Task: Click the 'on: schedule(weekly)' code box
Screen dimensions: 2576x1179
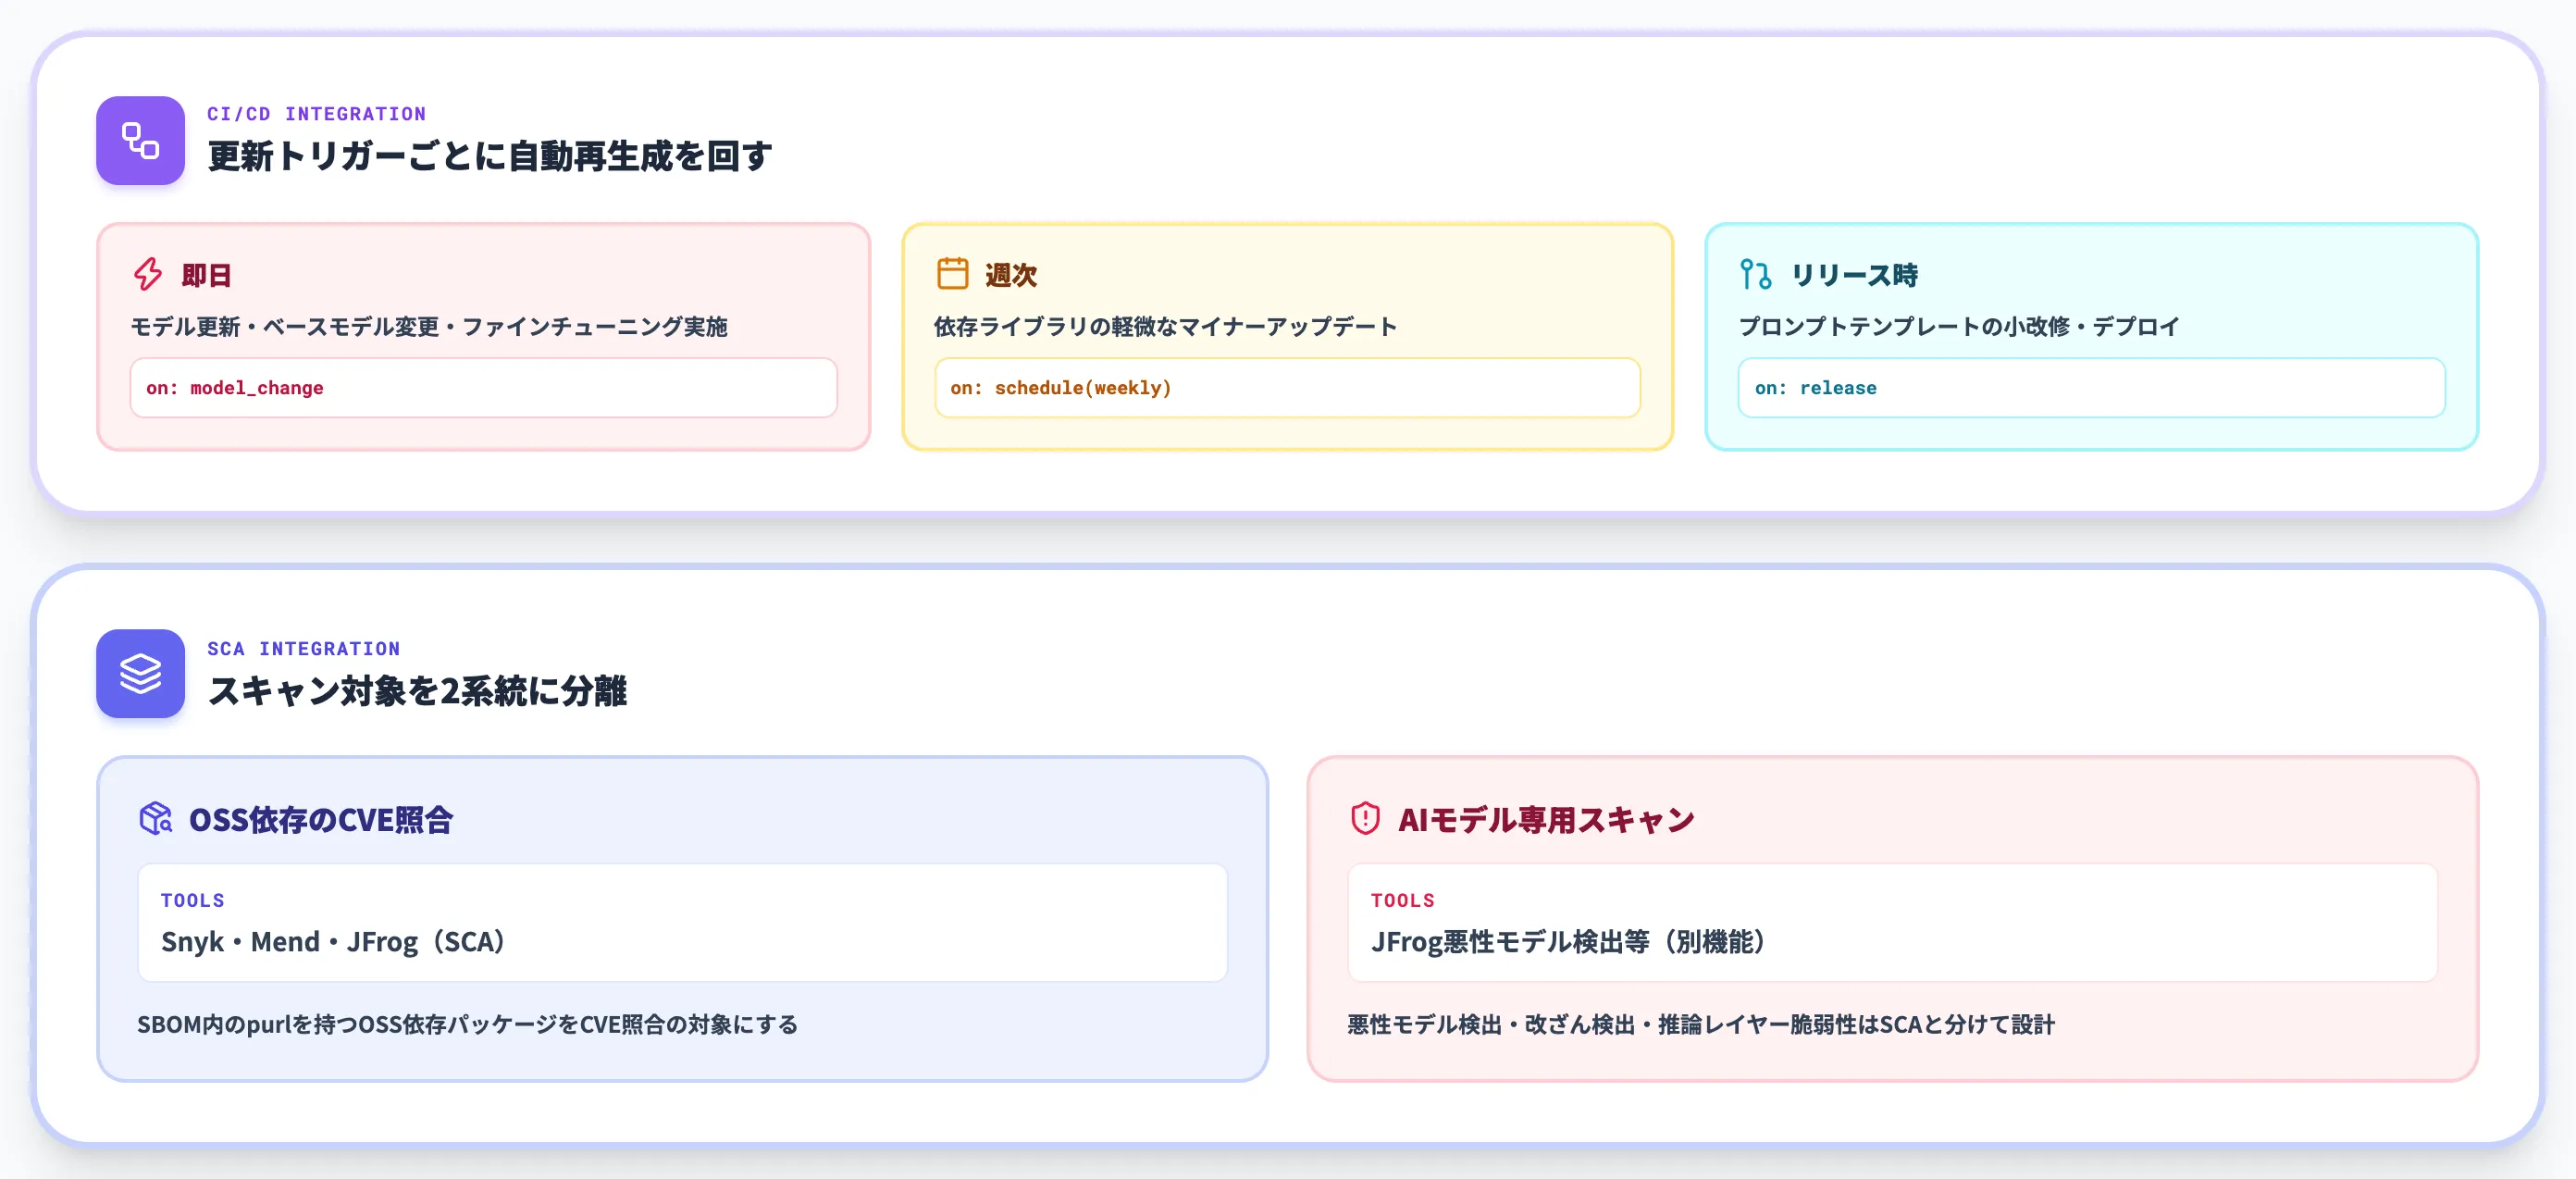Action: coord(1287,388)
